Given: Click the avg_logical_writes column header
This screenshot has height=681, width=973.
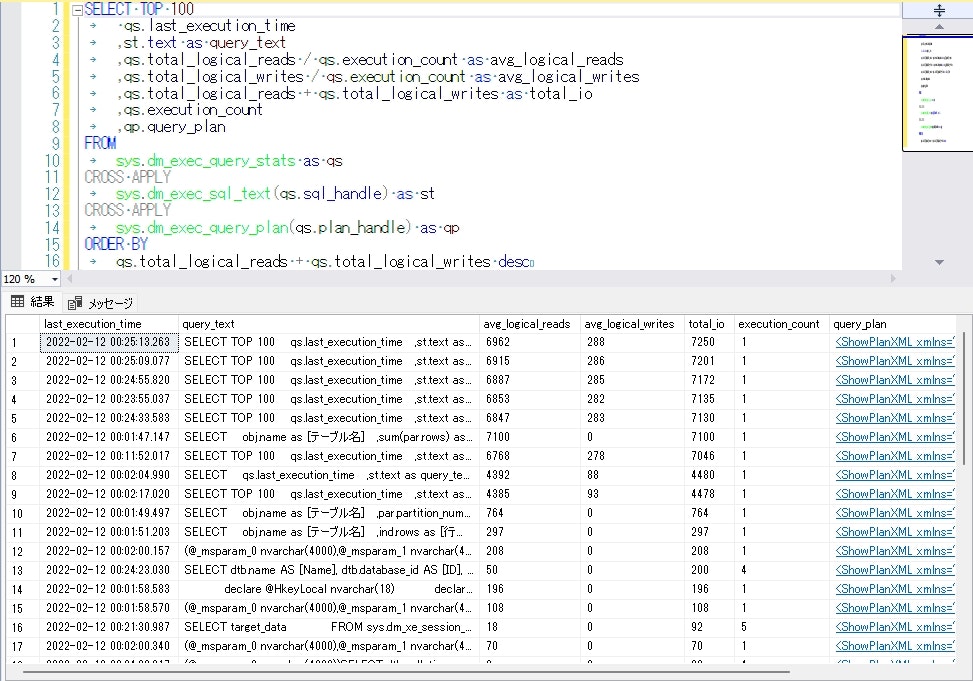Looking at the screenshot, I should [632, 324].
